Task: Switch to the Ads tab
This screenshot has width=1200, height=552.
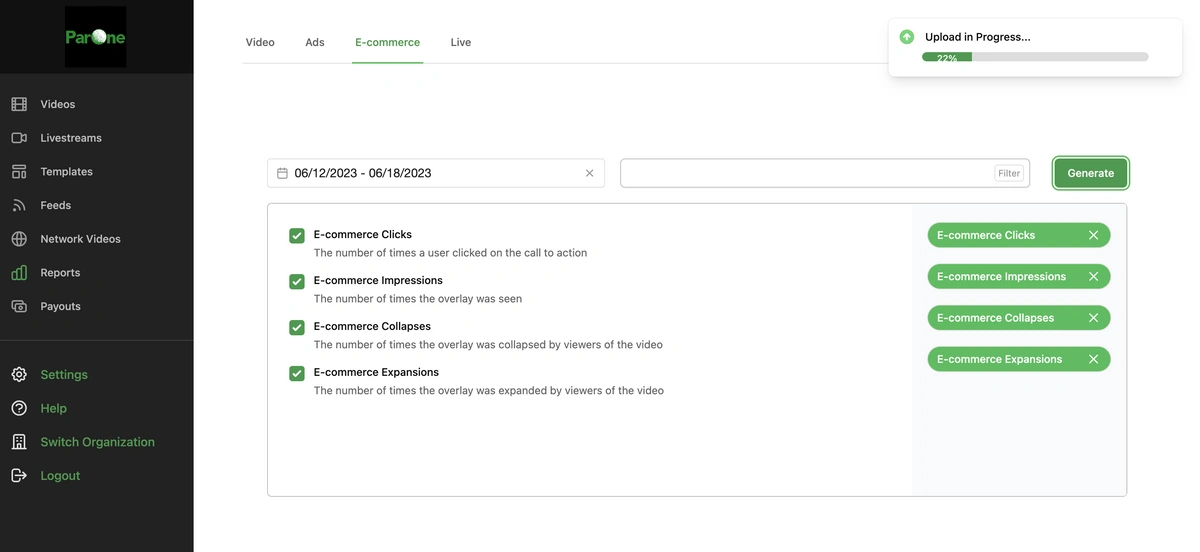Action: [315, 42]
